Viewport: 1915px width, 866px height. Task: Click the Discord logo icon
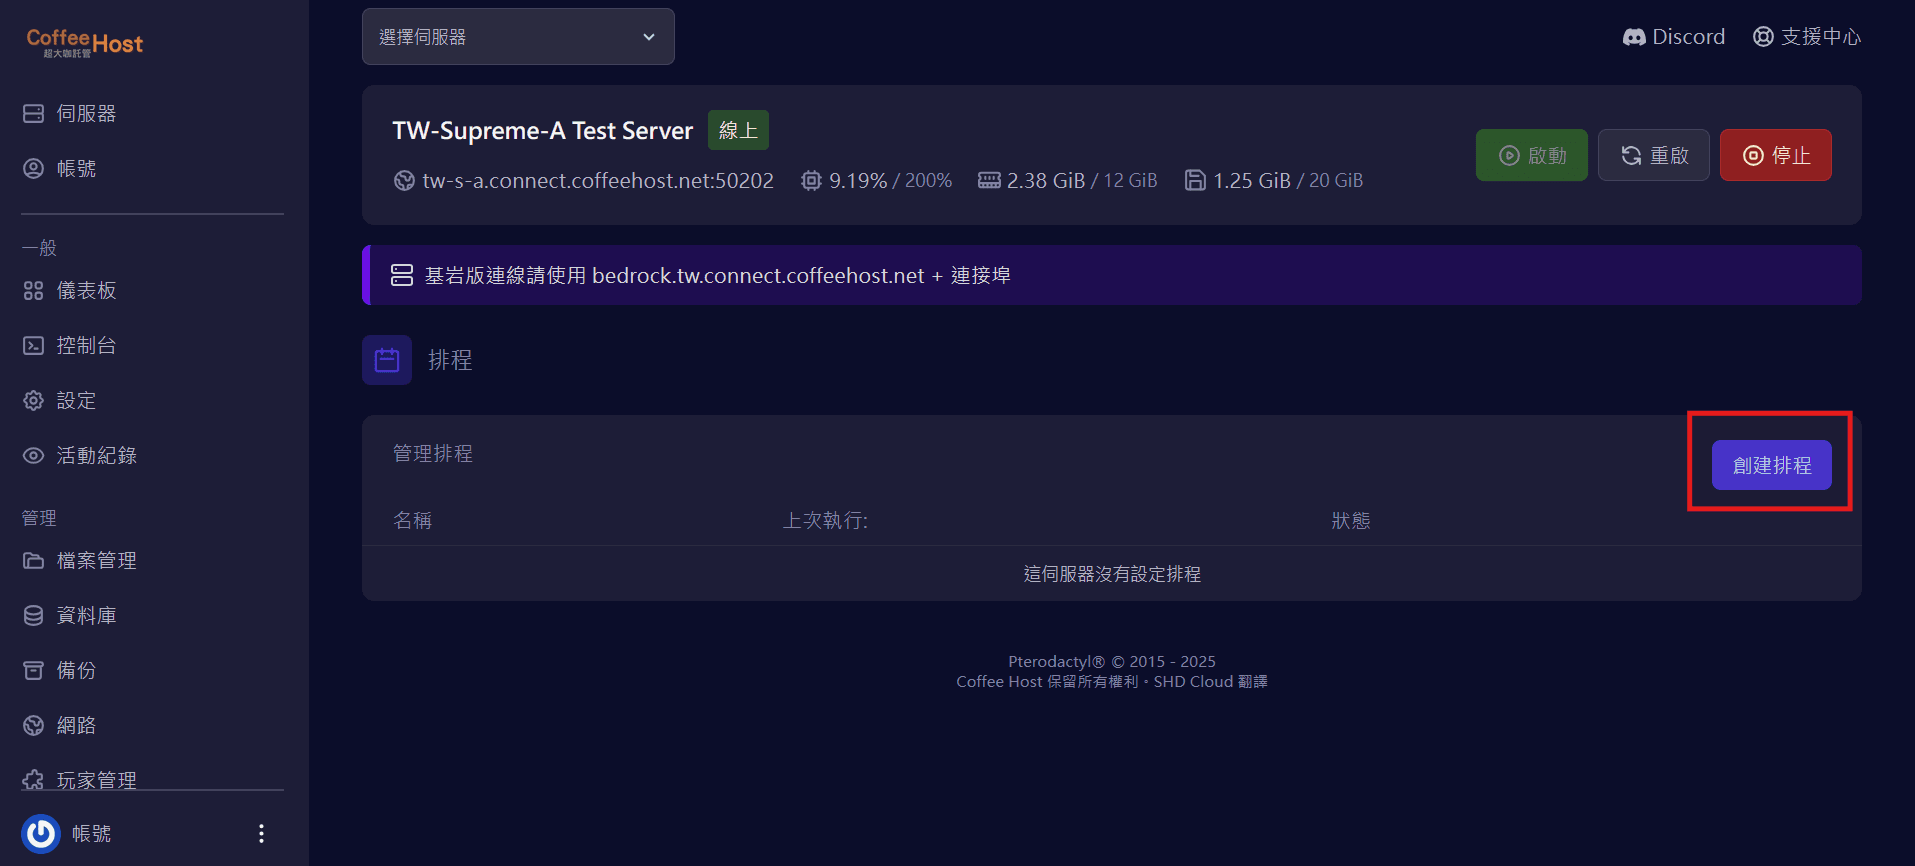[1634, 37]
